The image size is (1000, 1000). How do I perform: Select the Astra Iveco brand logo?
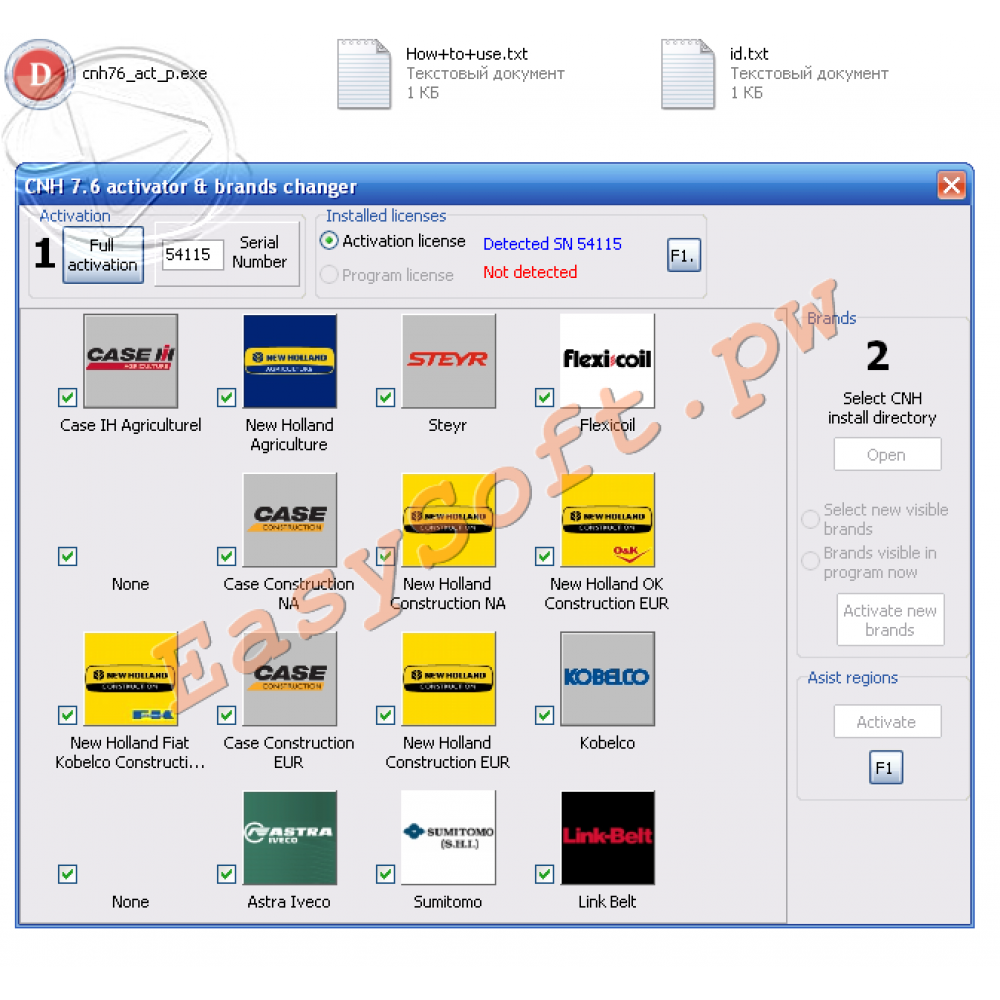(290, 837)
